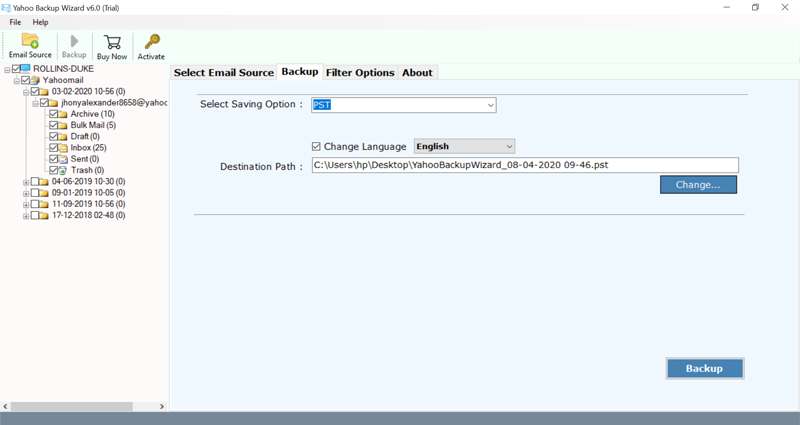Click the tree panel horizontal scrollbar thumb
Image resolution: width=800 pixels, height=425 pixels.
click(x=72, y=407)
